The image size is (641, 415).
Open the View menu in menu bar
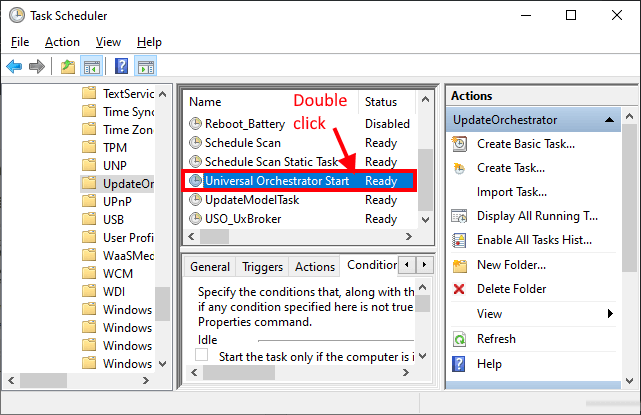pos(108,42)
